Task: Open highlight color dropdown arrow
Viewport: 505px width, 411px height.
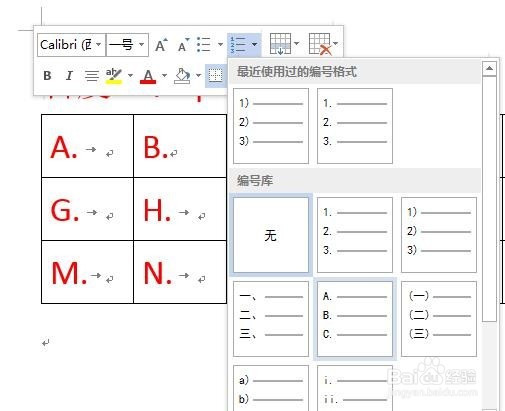Action: point(130,76)
